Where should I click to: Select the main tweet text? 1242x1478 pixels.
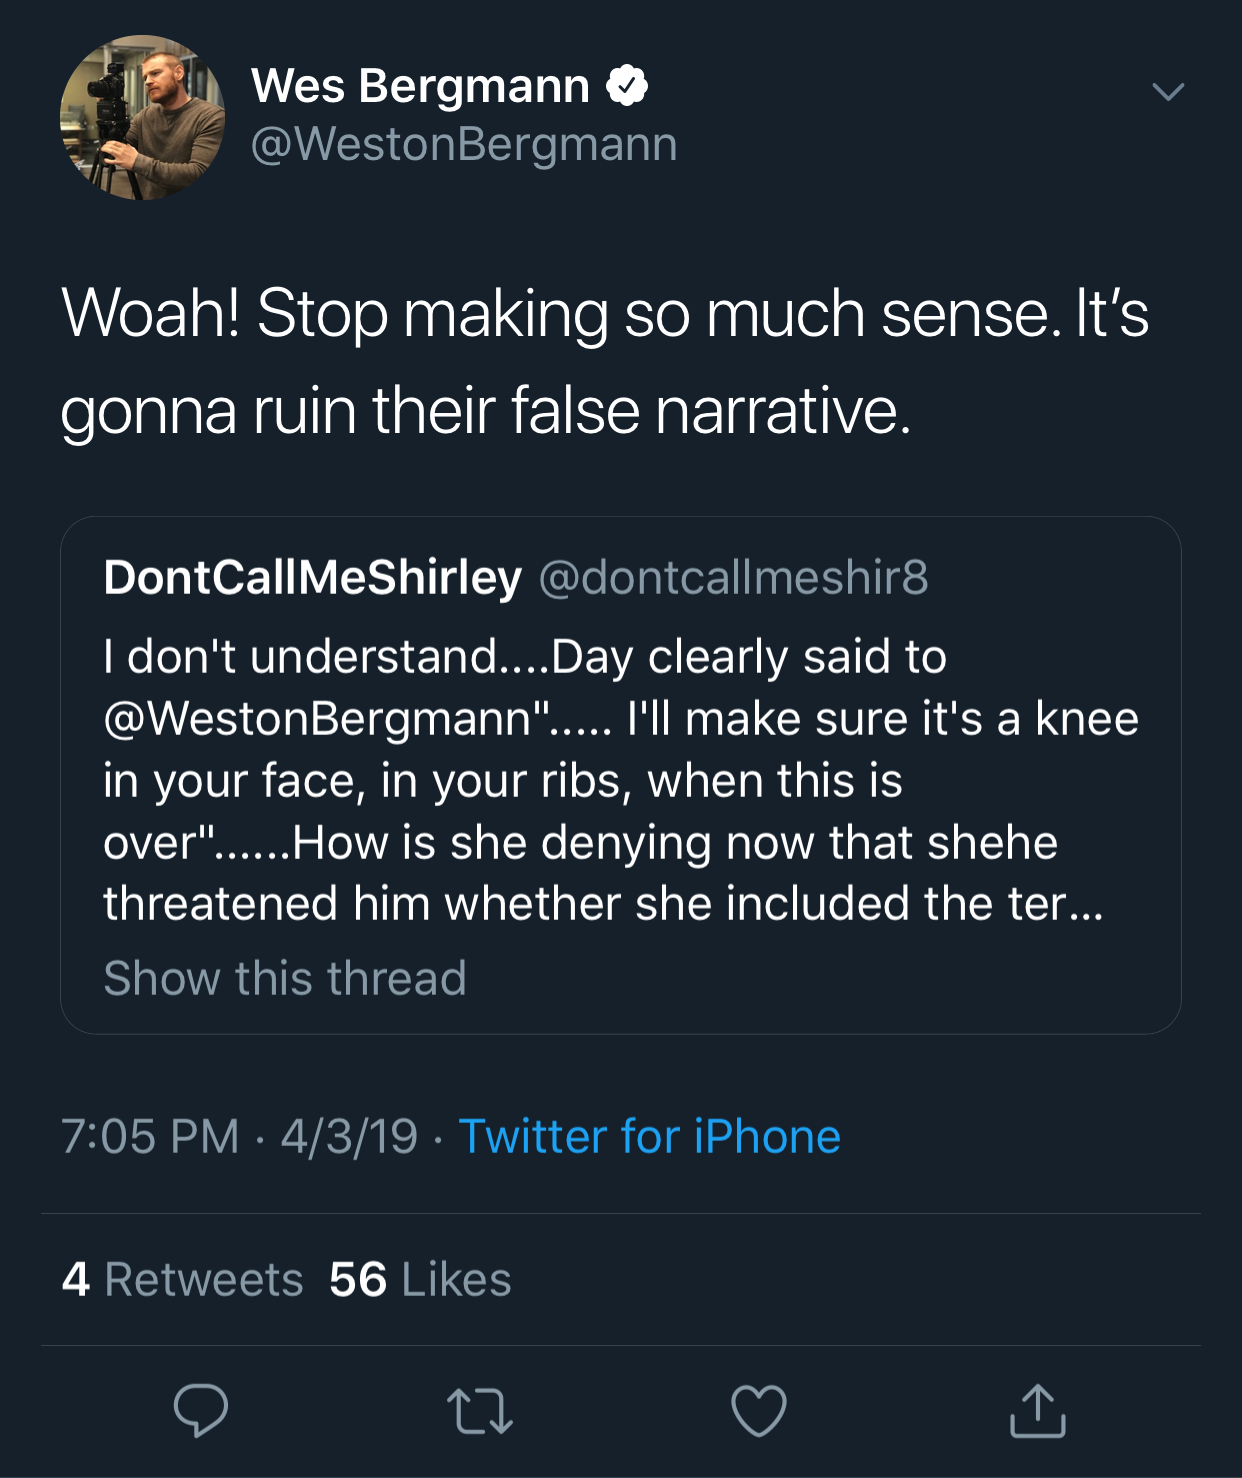click(605, 361)
